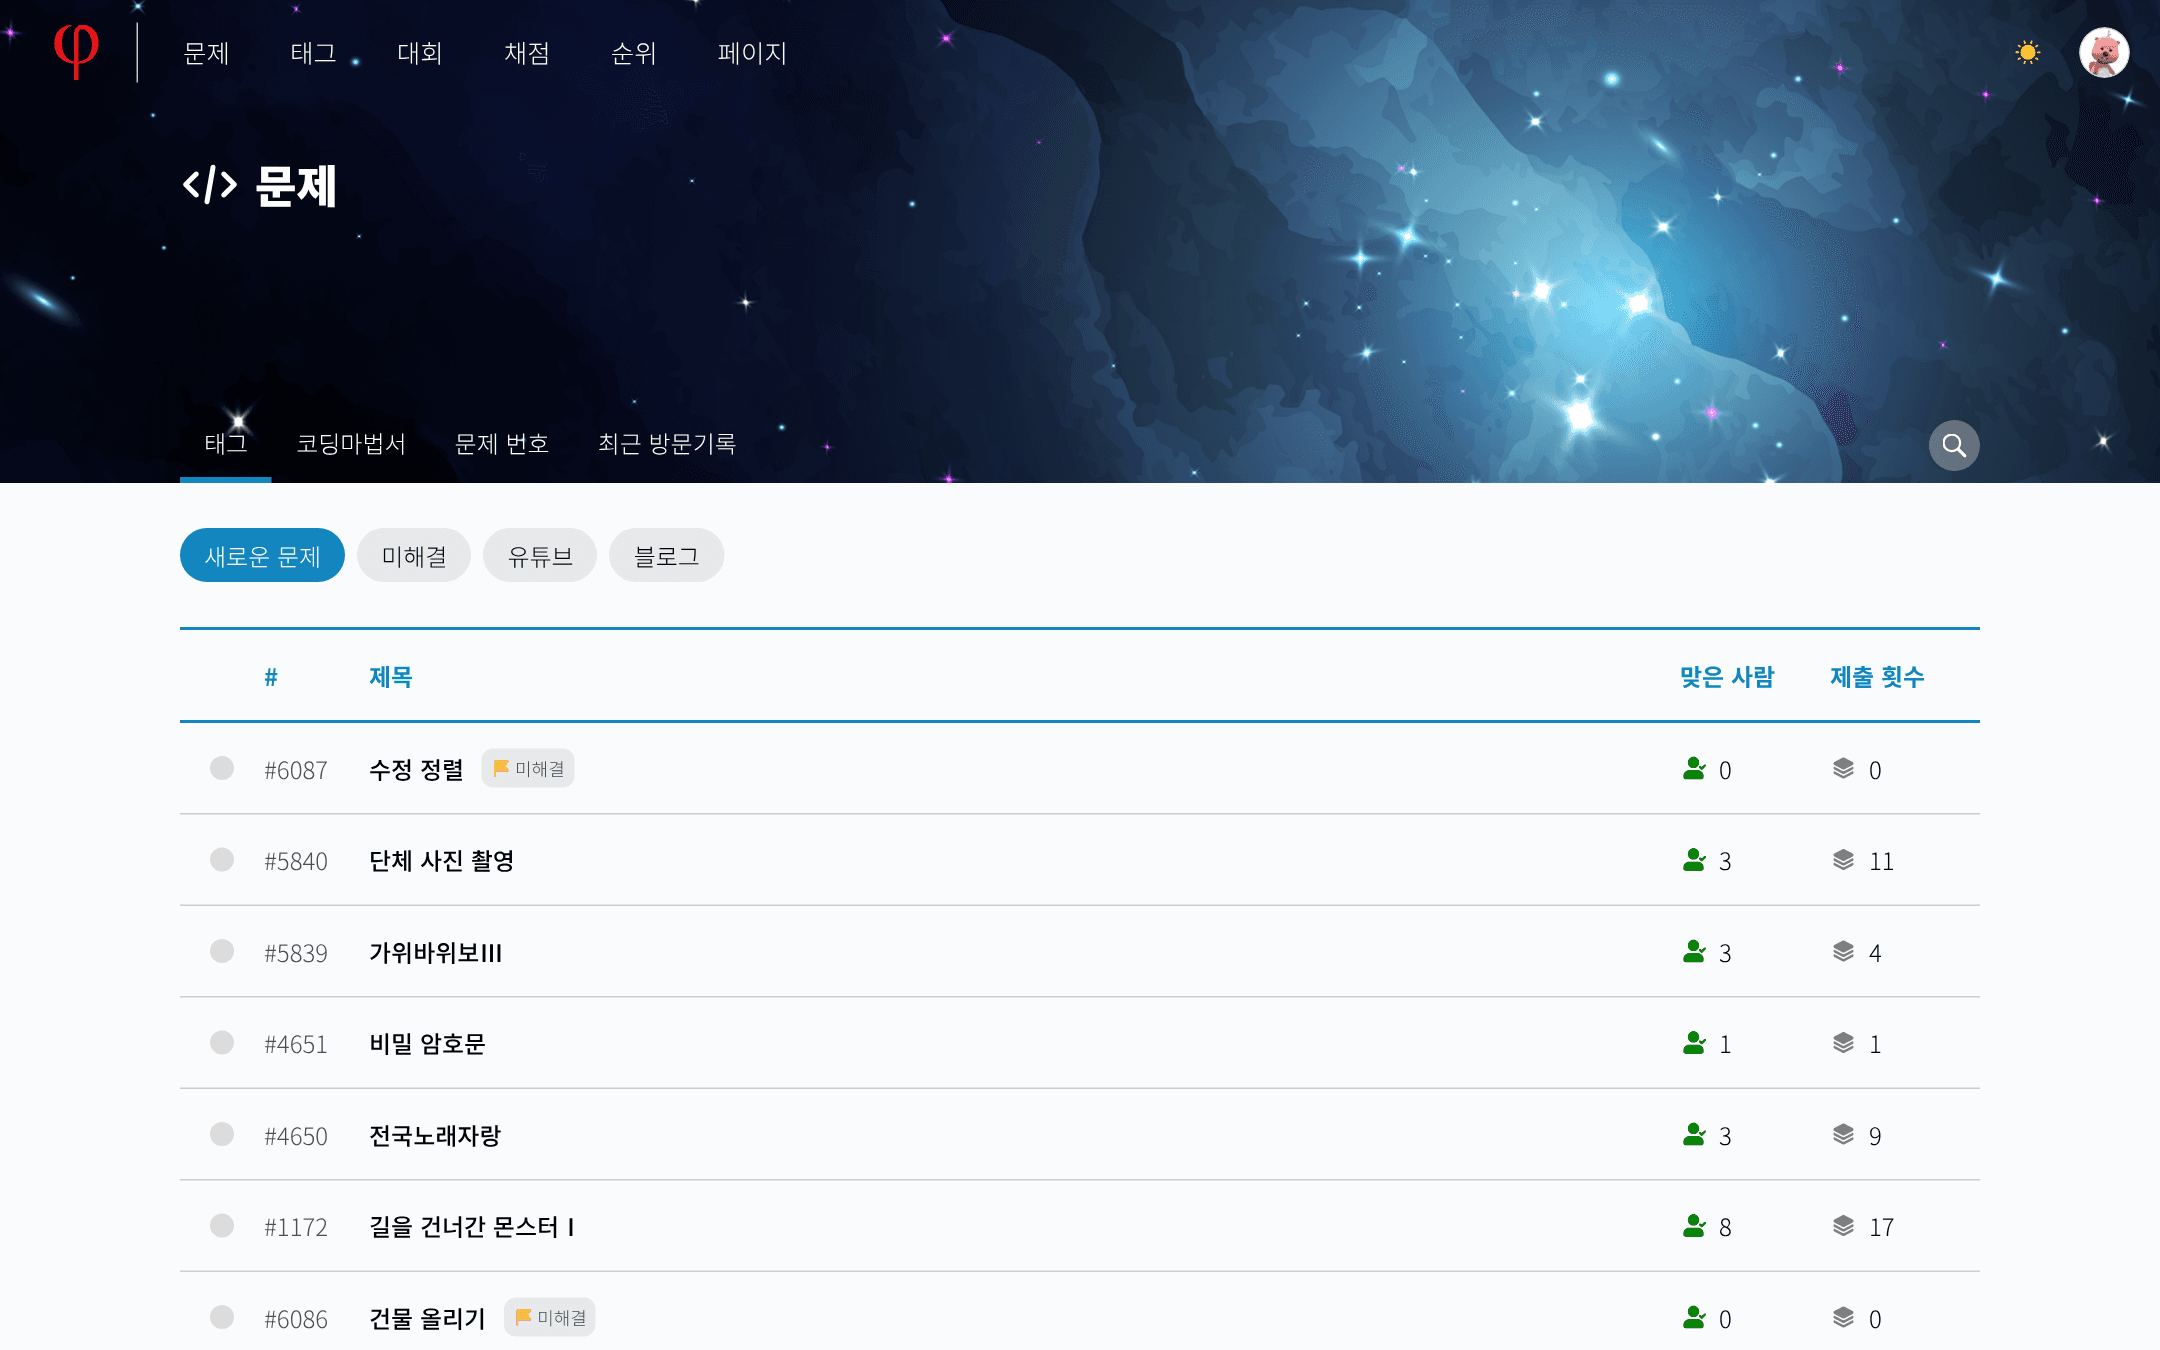Click problem number #4650
The image size is (2160, 1350).
(296, 1137)
